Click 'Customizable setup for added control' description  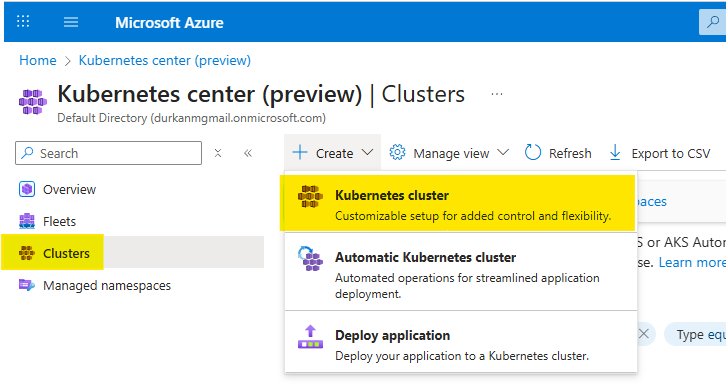473,216
